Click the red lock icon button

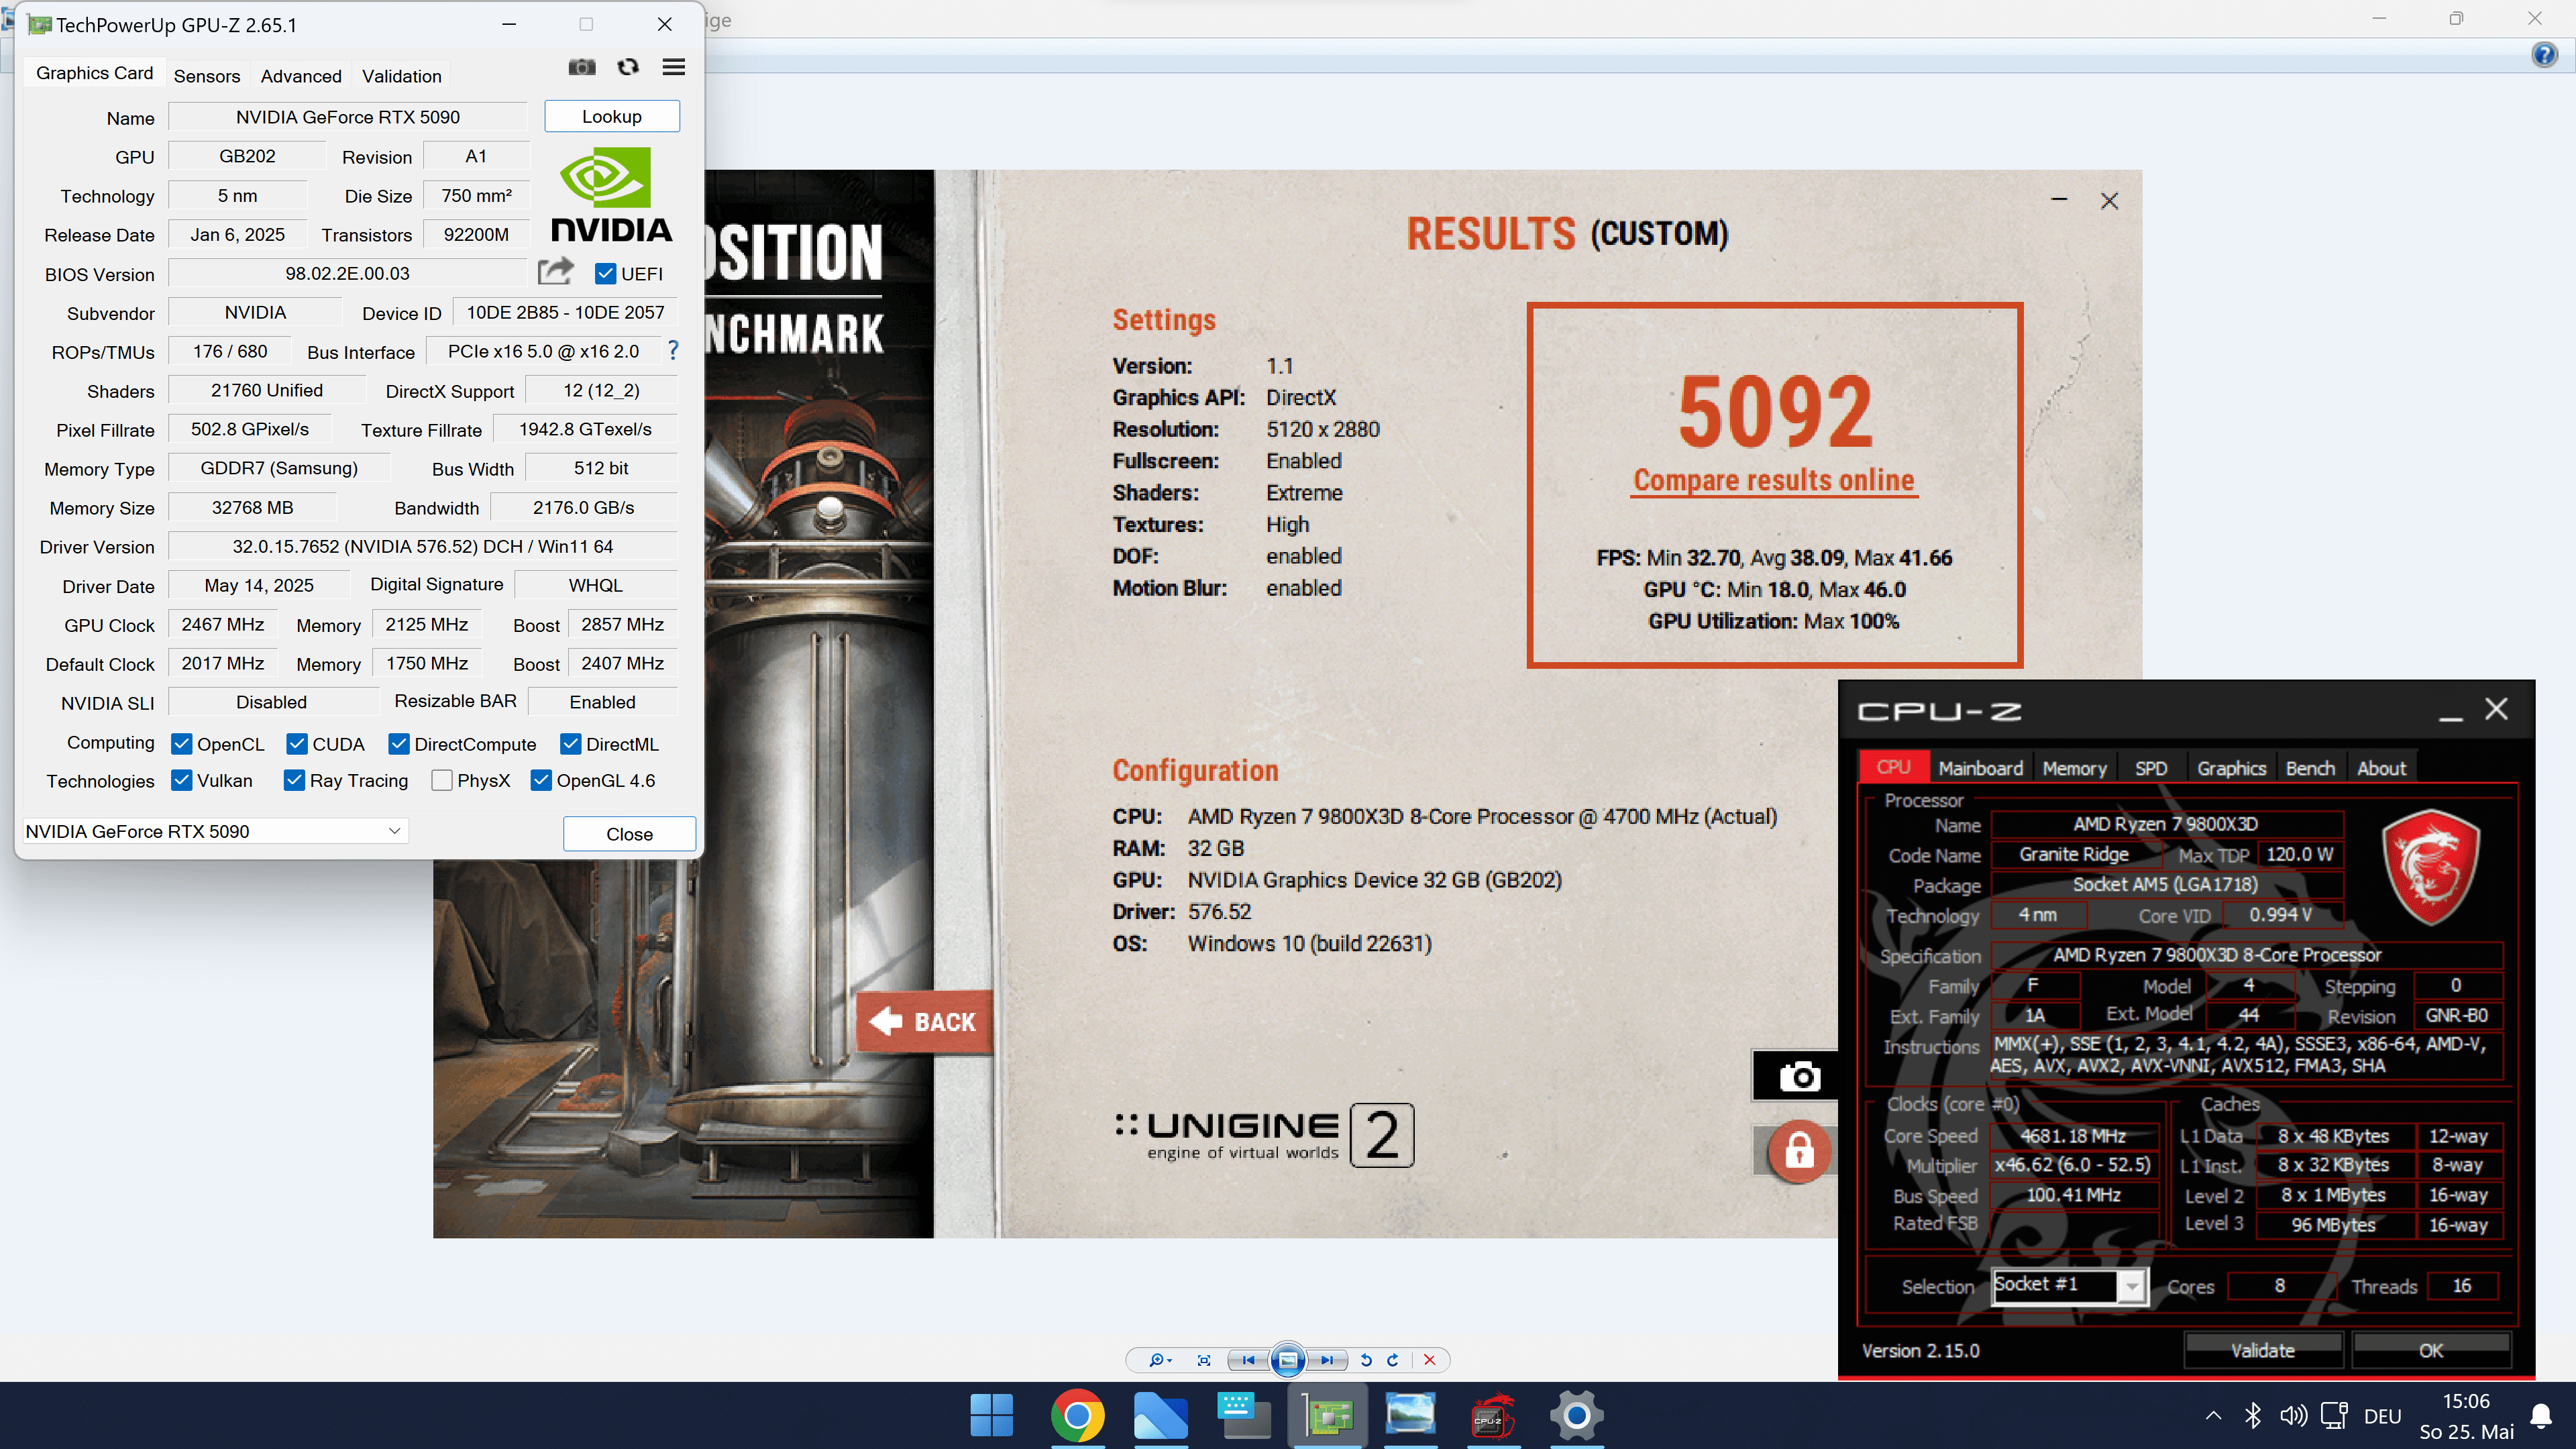pyautogui.click(x=1799, y=1151)
